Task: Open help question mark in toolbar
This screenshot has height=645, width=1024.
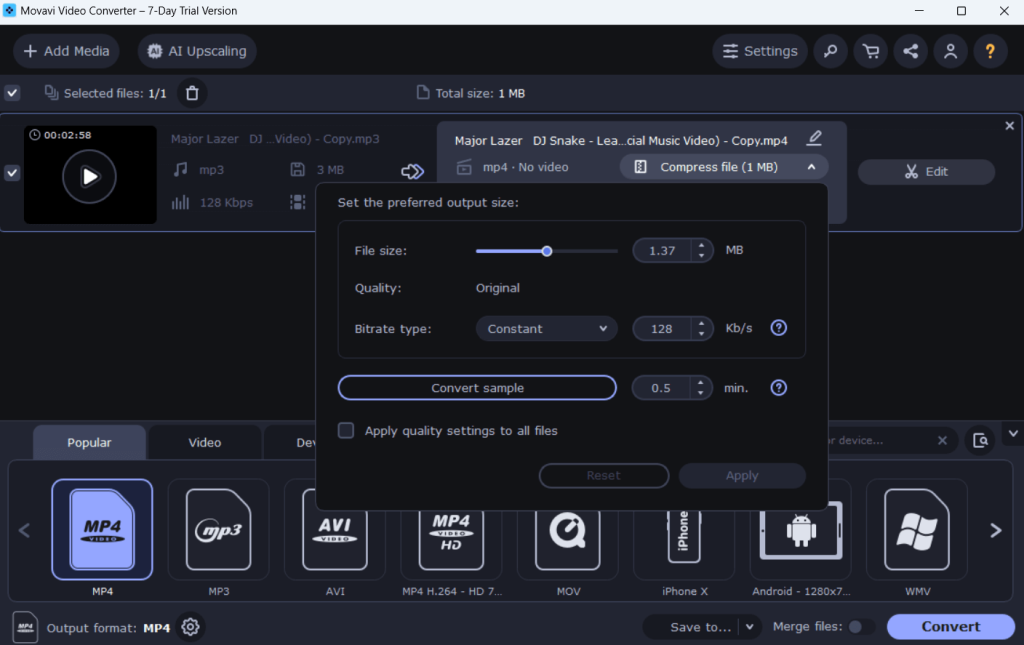Action: pos(990,51)
